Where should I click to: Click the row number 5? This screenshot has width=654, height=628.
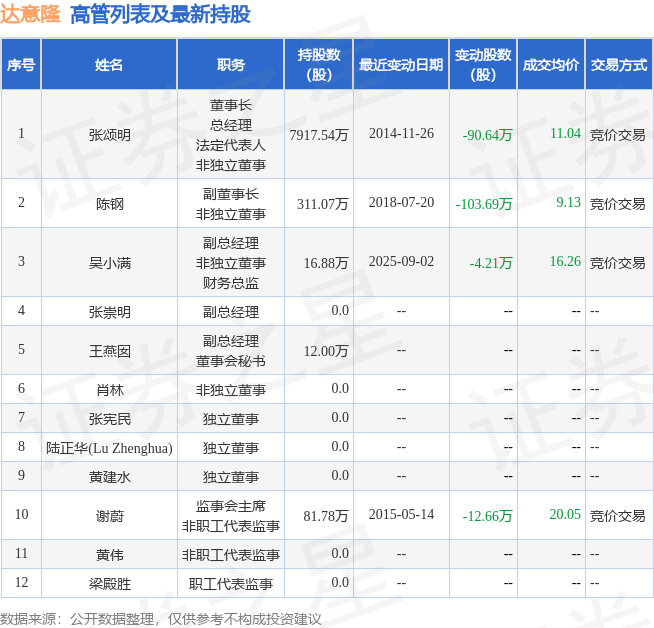coord(21,349)
